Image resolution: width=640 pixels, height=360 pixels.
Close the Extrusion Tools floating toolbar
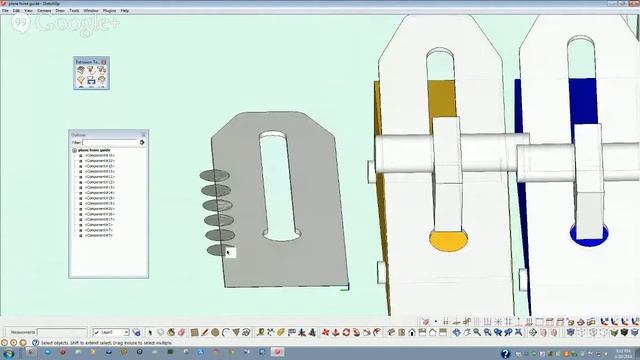(104, 62)
